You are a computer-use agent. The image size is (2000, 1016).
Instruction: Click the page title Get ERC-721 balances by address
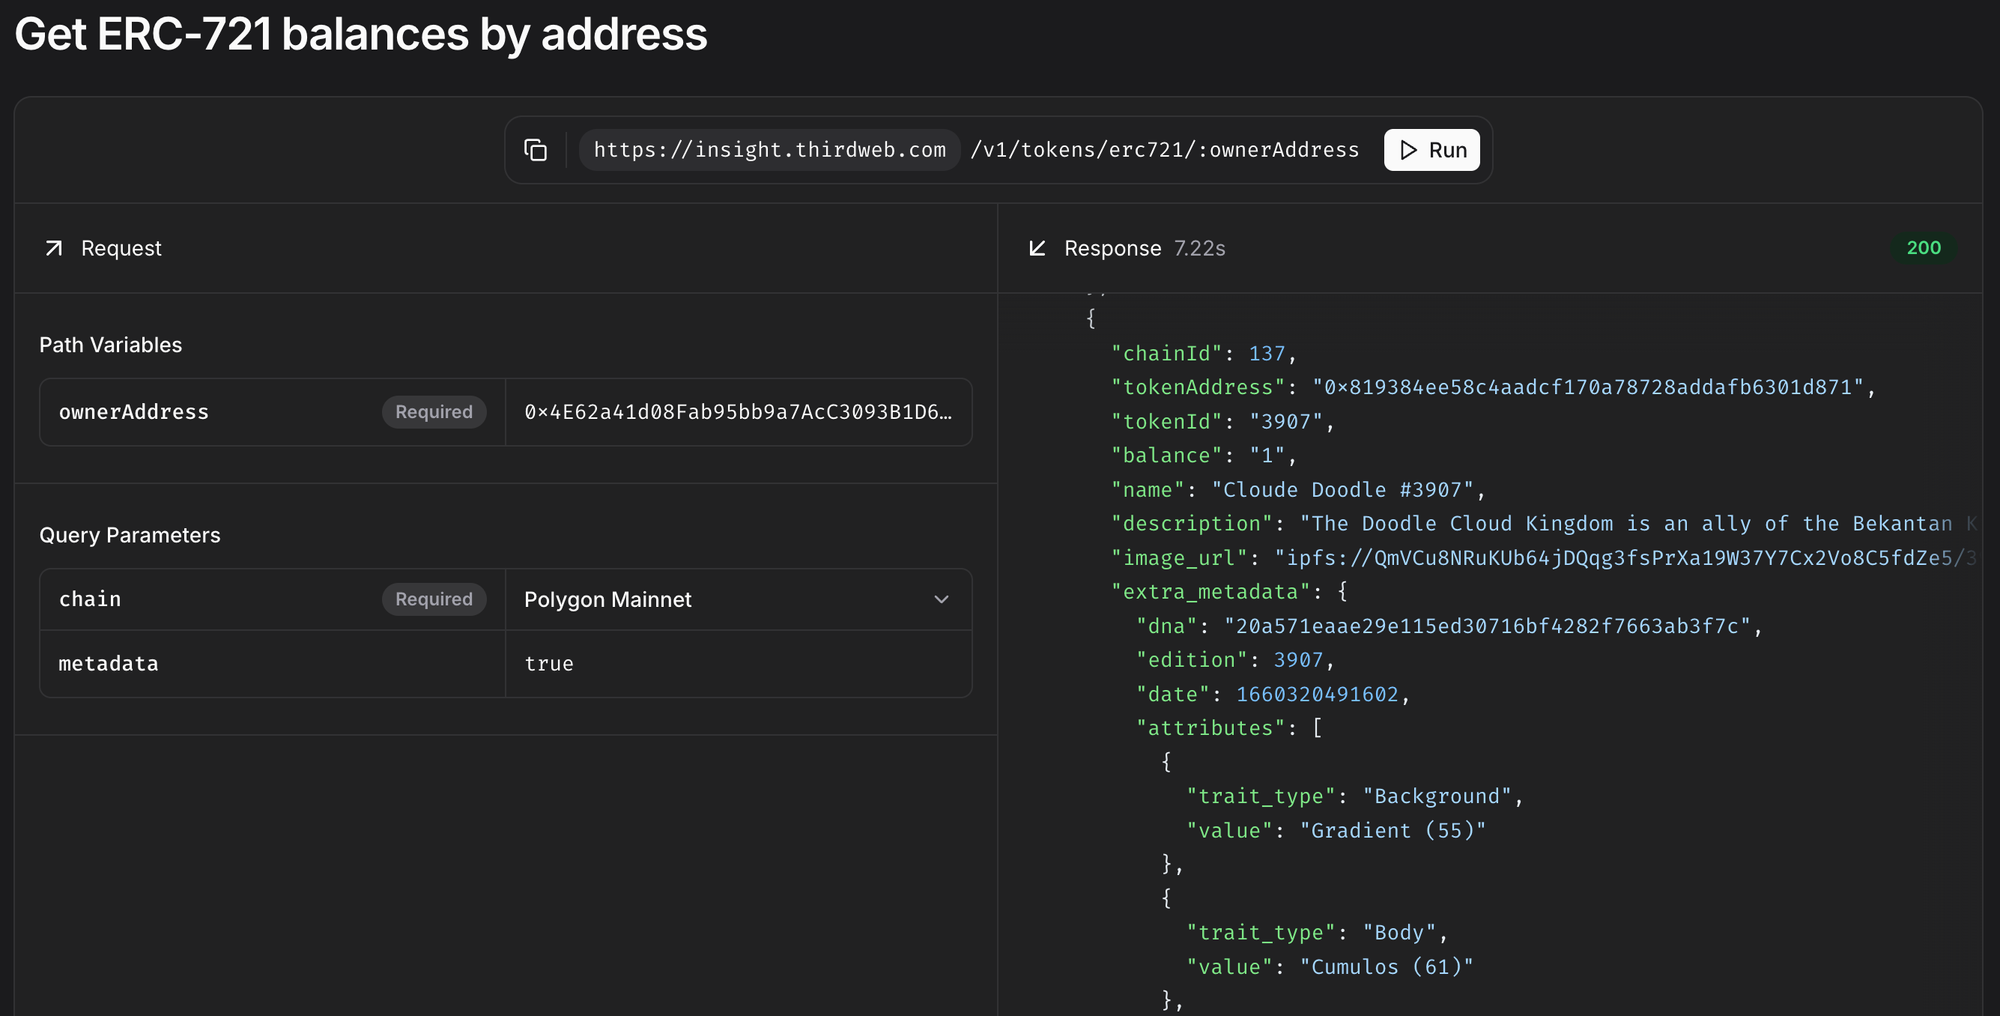tap(361, 34)
